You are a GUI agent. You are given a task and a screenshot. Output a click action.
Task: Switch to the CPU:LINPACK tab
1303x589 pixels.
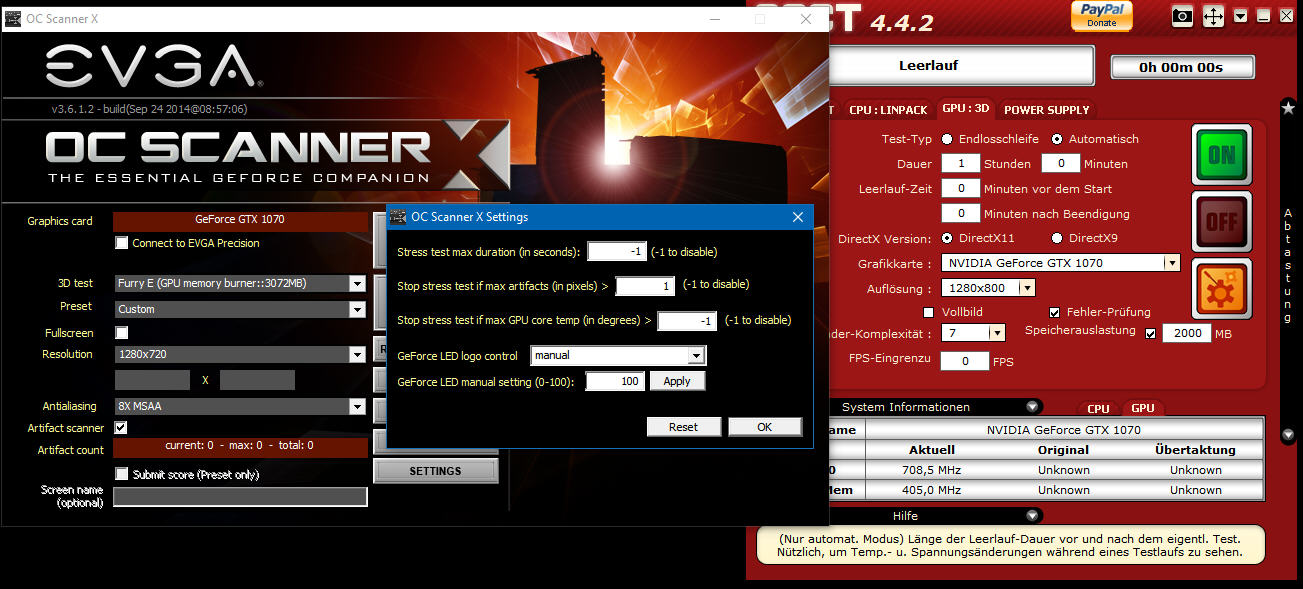click(x=888, y=110)
